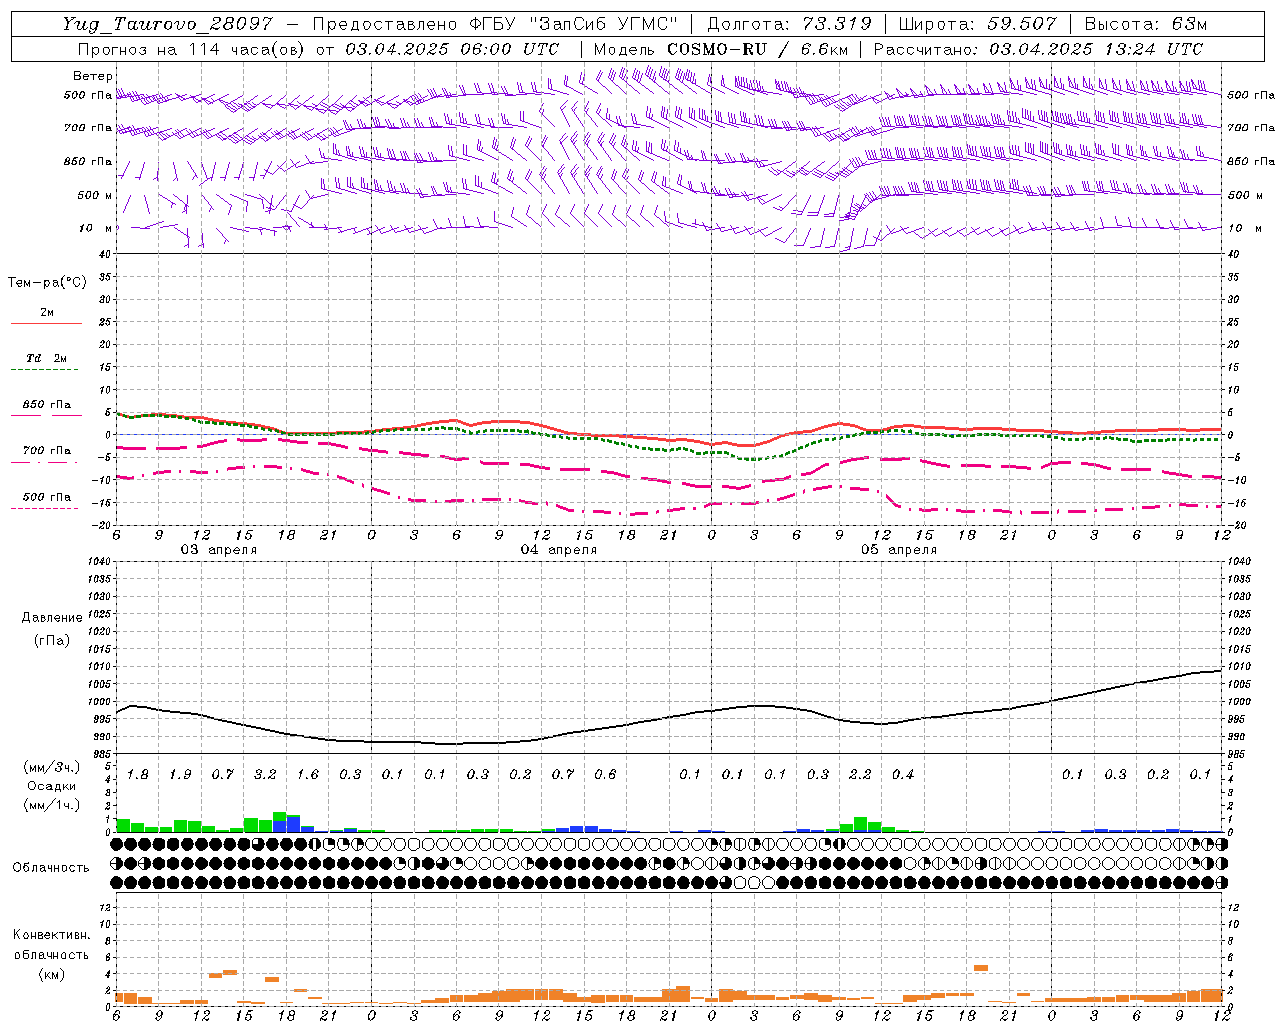Click the Давление pressure panel label
Screen dimensions: 1280x1024
52,618
